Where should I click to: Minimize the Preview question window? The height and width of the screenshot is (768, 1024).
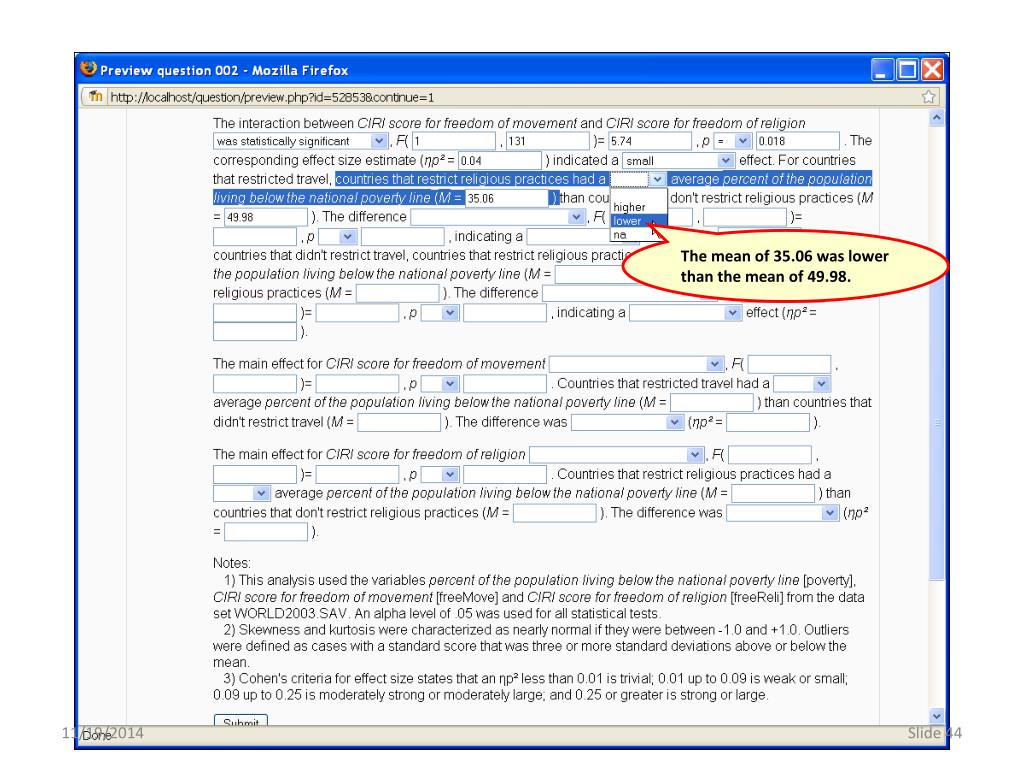pos(882,69)
